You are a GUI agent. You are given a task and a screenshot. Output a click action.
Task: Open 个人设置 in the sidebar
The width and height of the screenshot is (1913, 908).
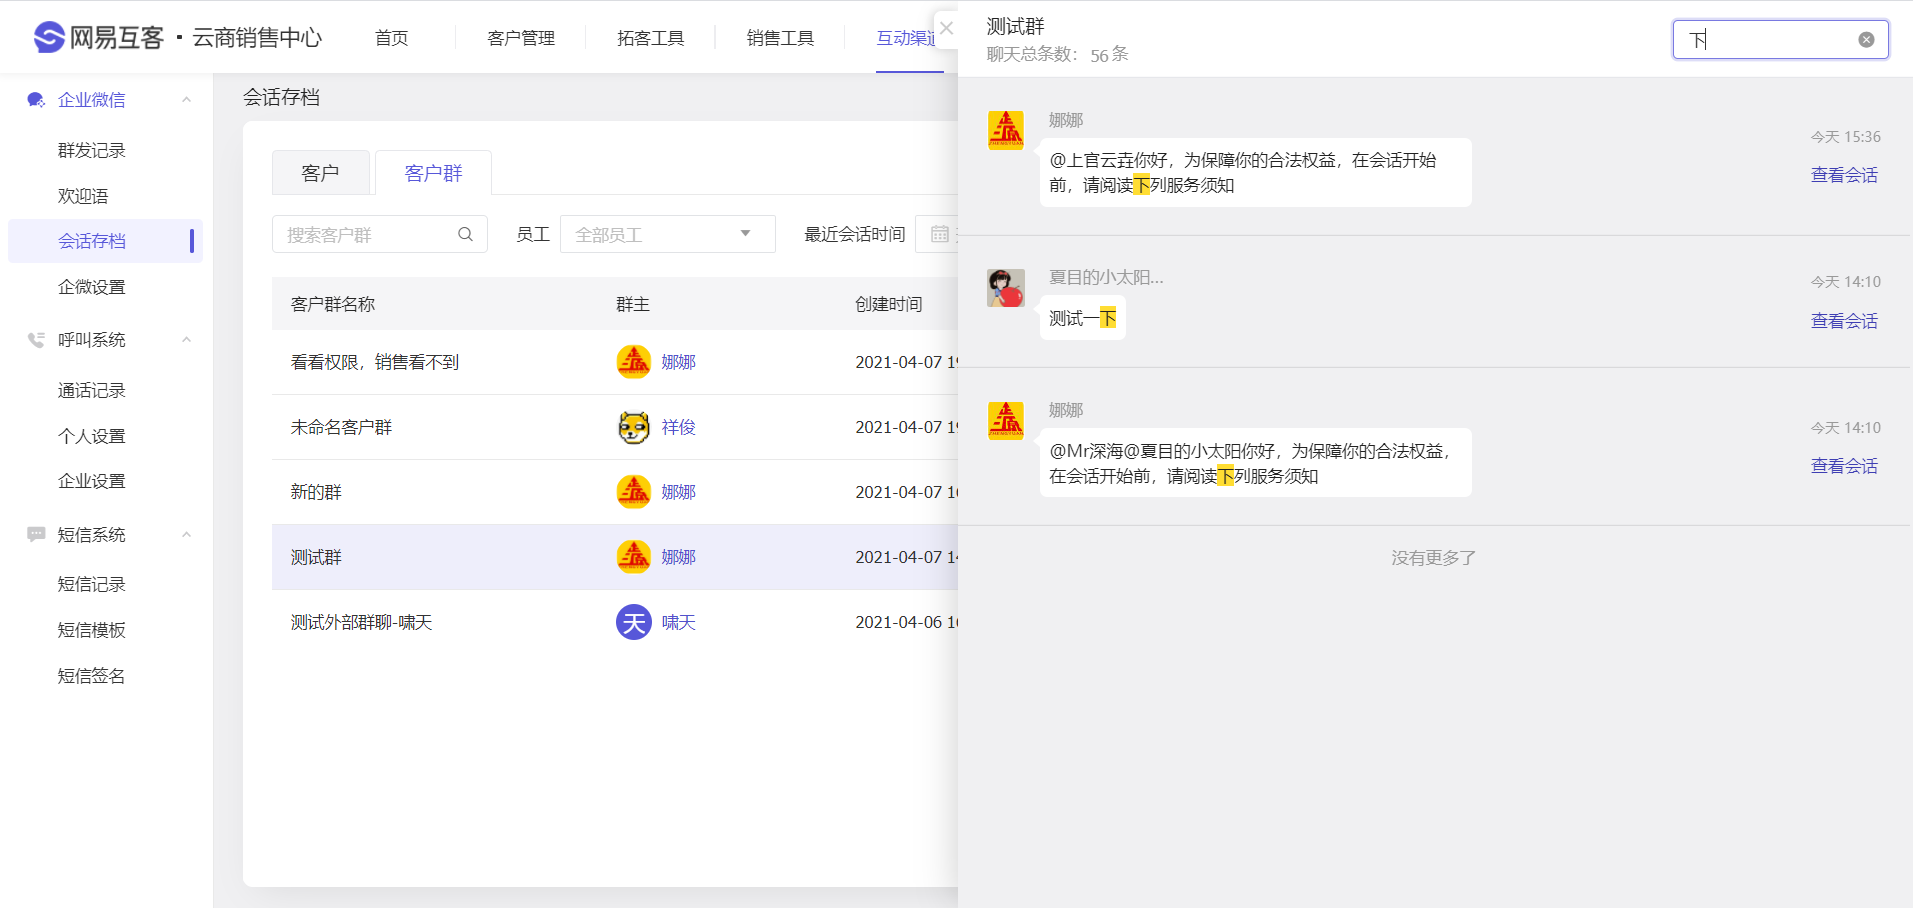point(92,436)
